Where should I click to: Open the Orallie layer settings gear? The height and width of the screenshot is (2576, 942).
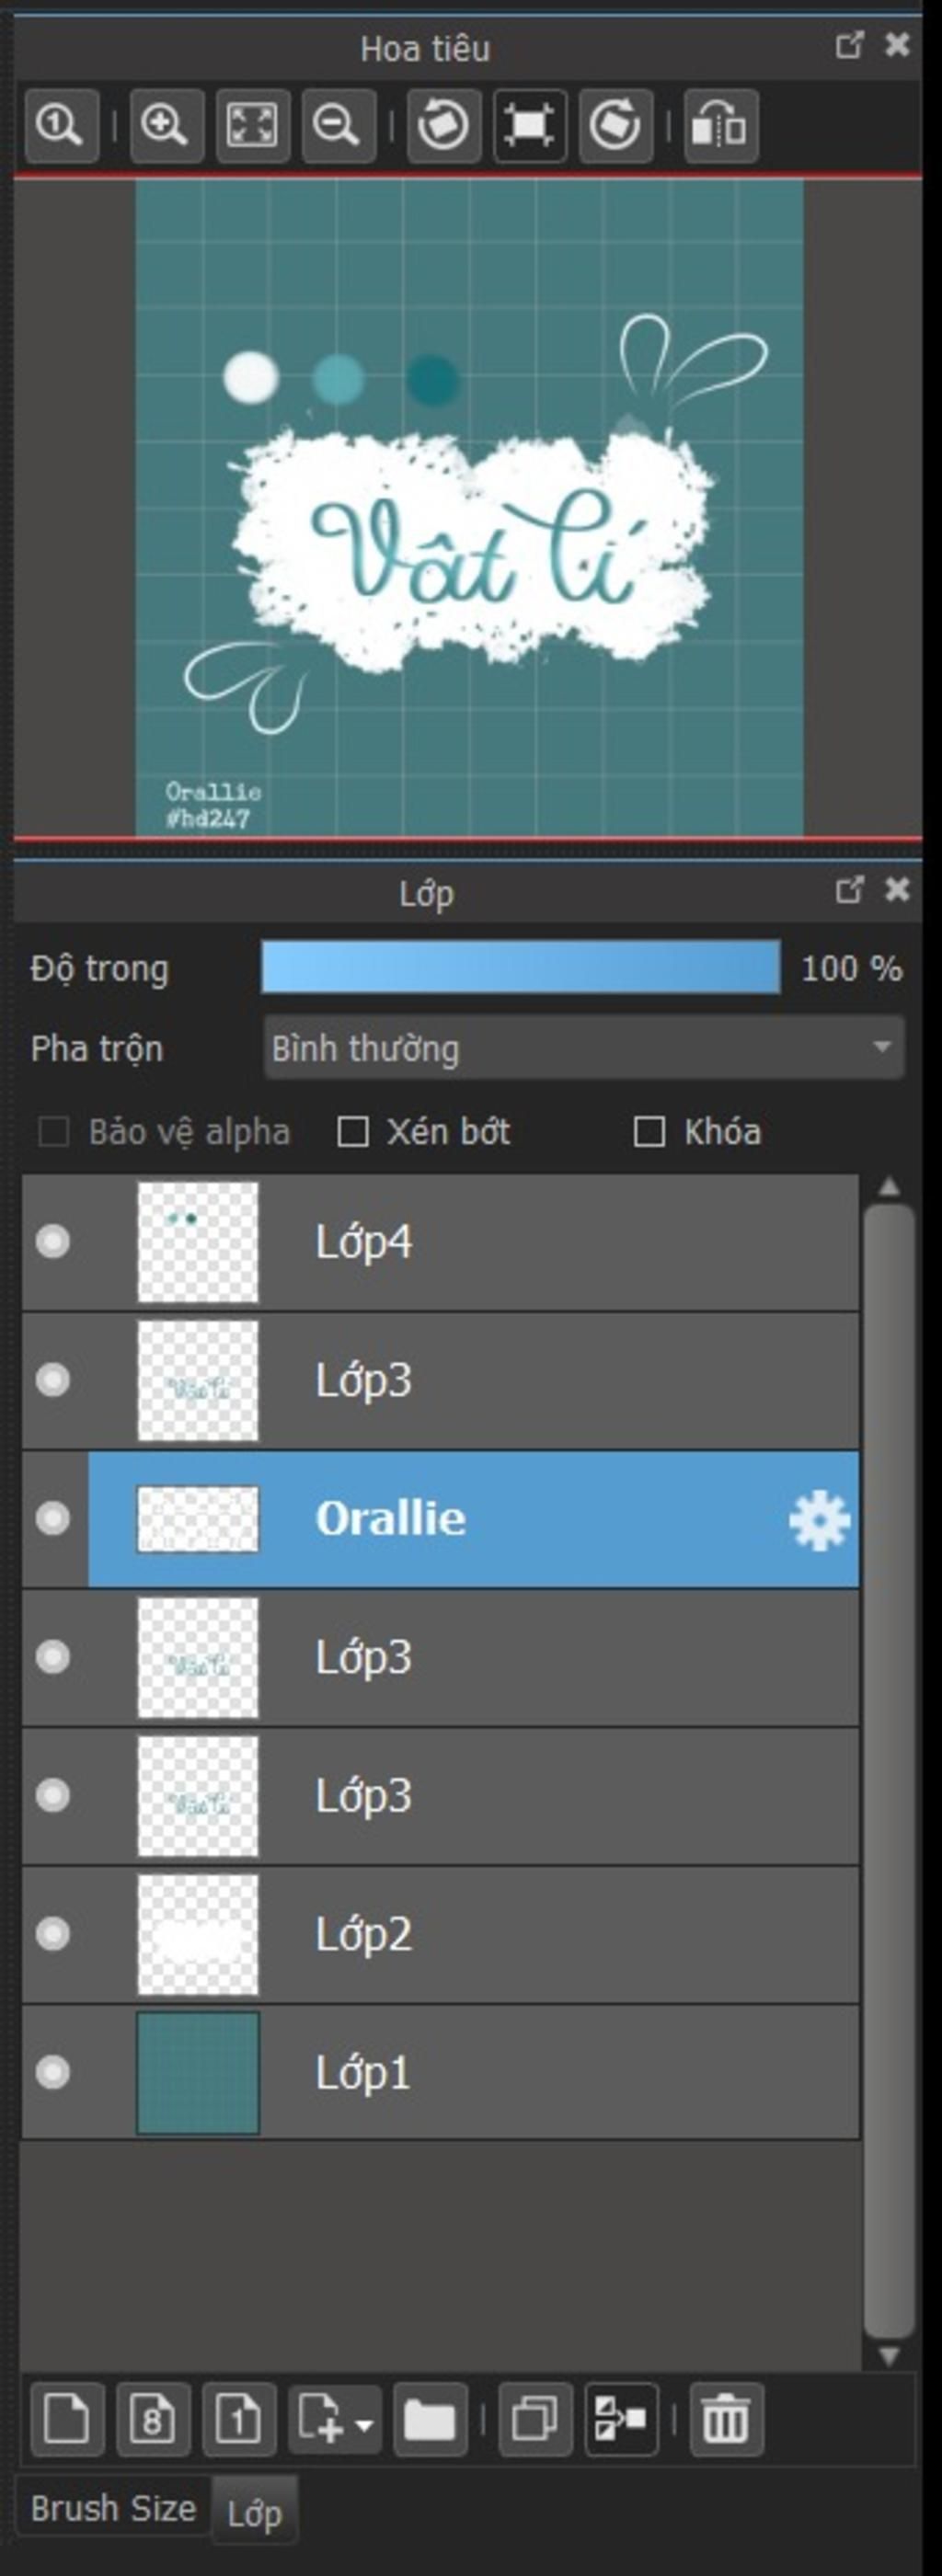[819, 1520]
